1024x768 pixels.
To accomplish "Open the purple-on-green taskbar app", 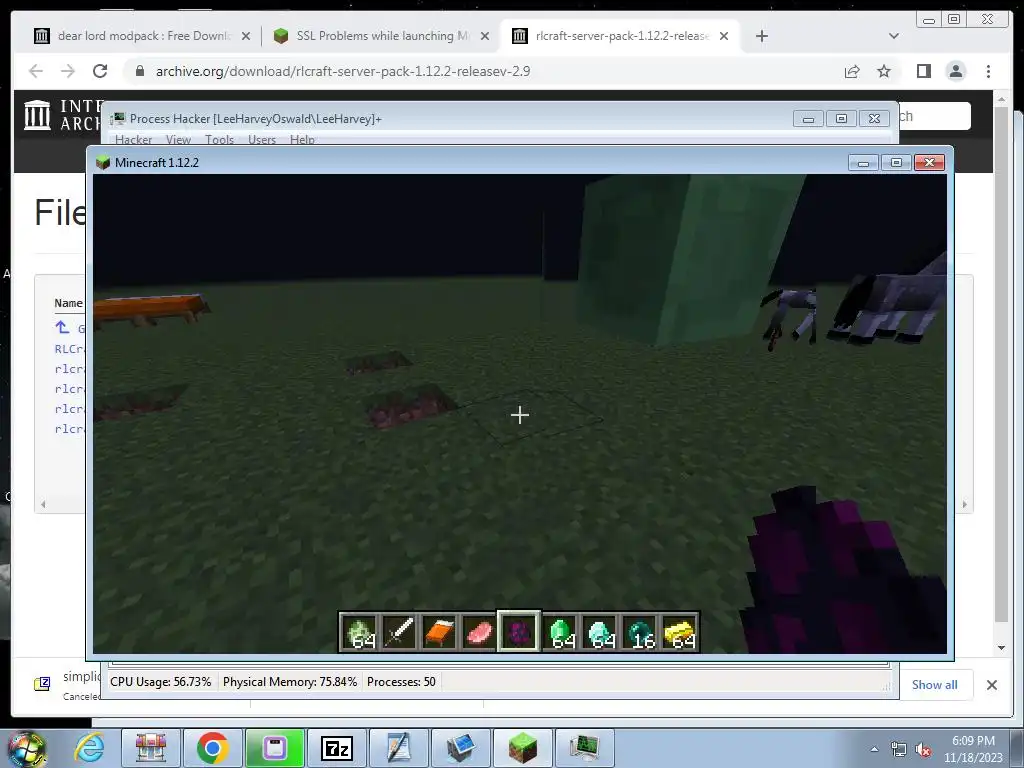I will 275,748.
